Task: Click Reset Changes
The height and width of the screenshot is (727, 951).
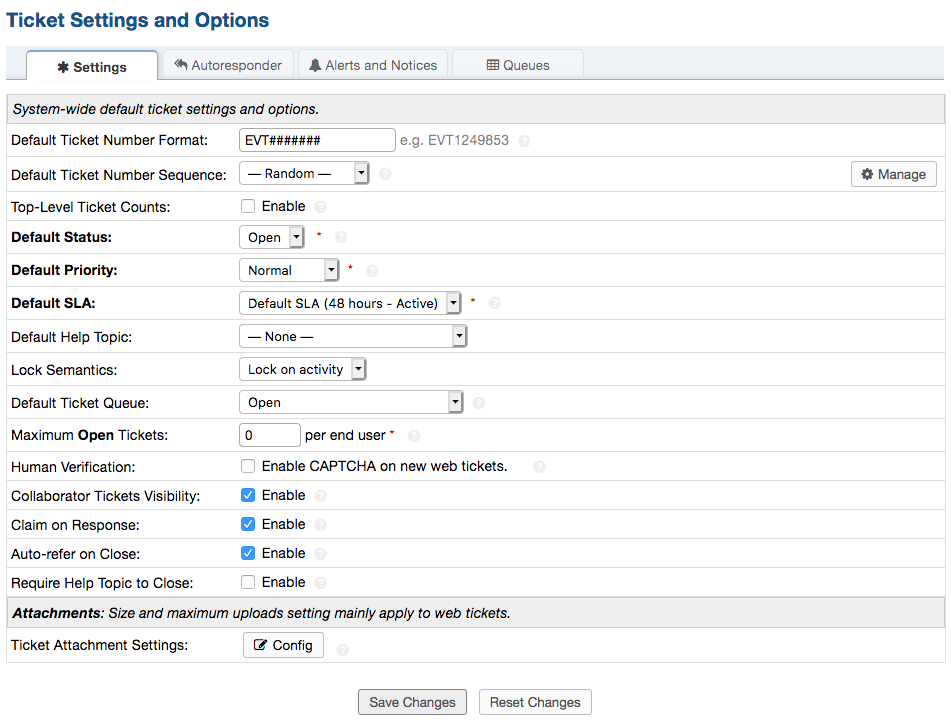Action: pyautogui.click(x=535, y=702)
